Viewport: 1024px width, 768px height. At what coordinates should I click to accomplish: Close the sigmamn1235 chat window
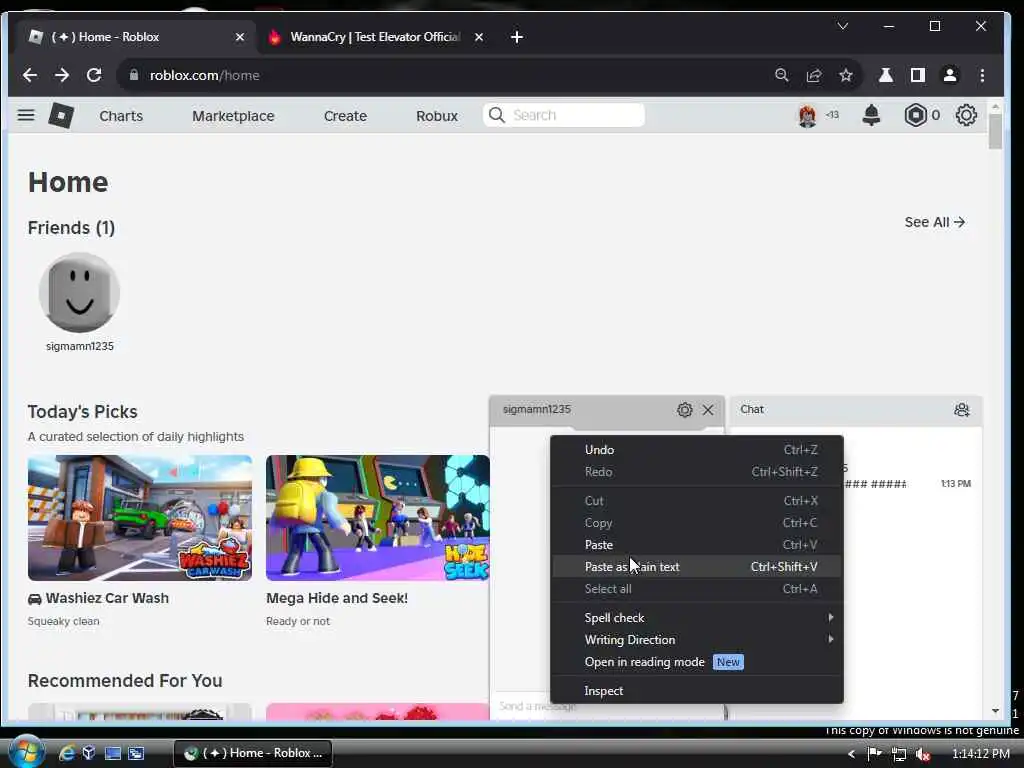[x=708, y=410]
